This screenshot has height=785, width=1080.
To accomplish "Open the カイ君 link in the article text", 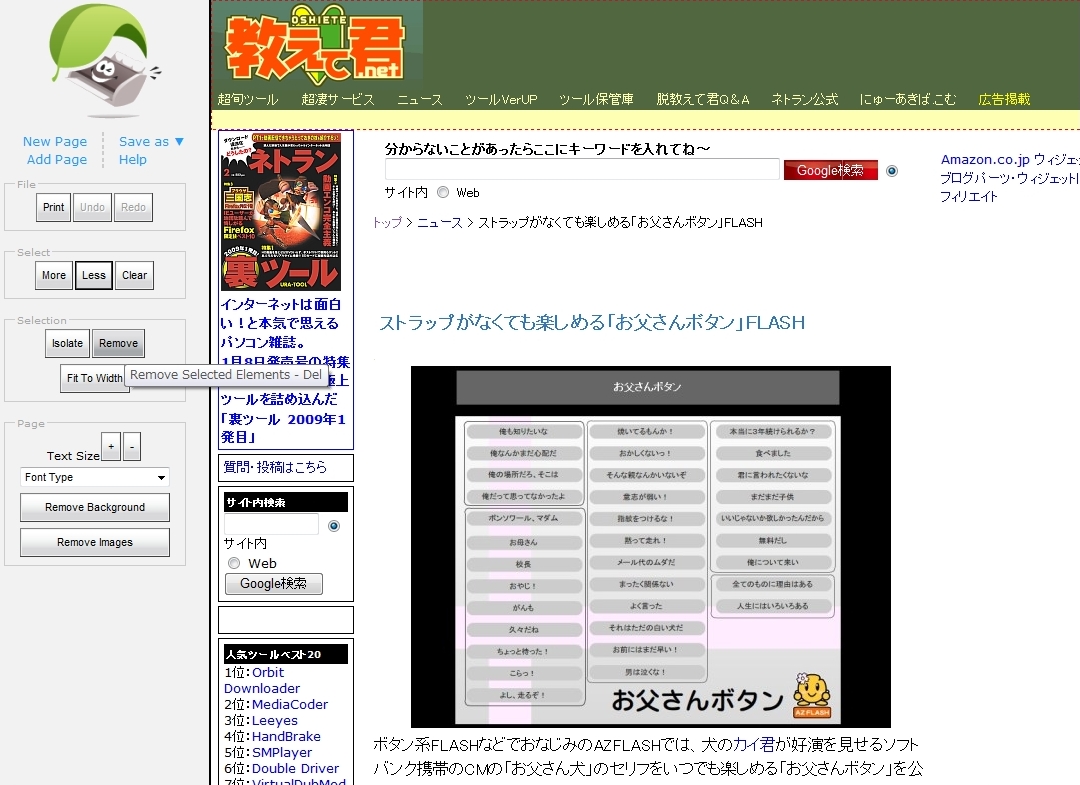I will (x=755, y=744).
